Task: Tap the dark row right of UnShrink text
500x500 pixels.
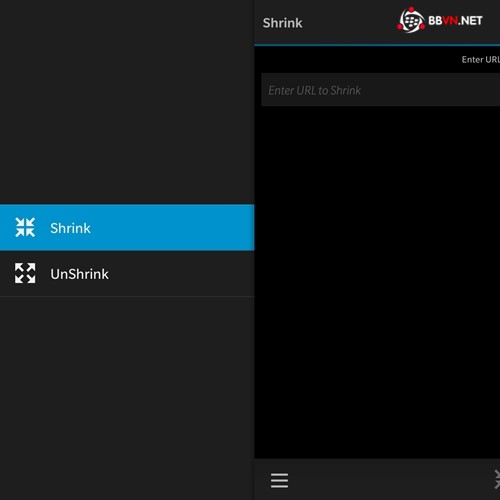Action: (182, 273)
